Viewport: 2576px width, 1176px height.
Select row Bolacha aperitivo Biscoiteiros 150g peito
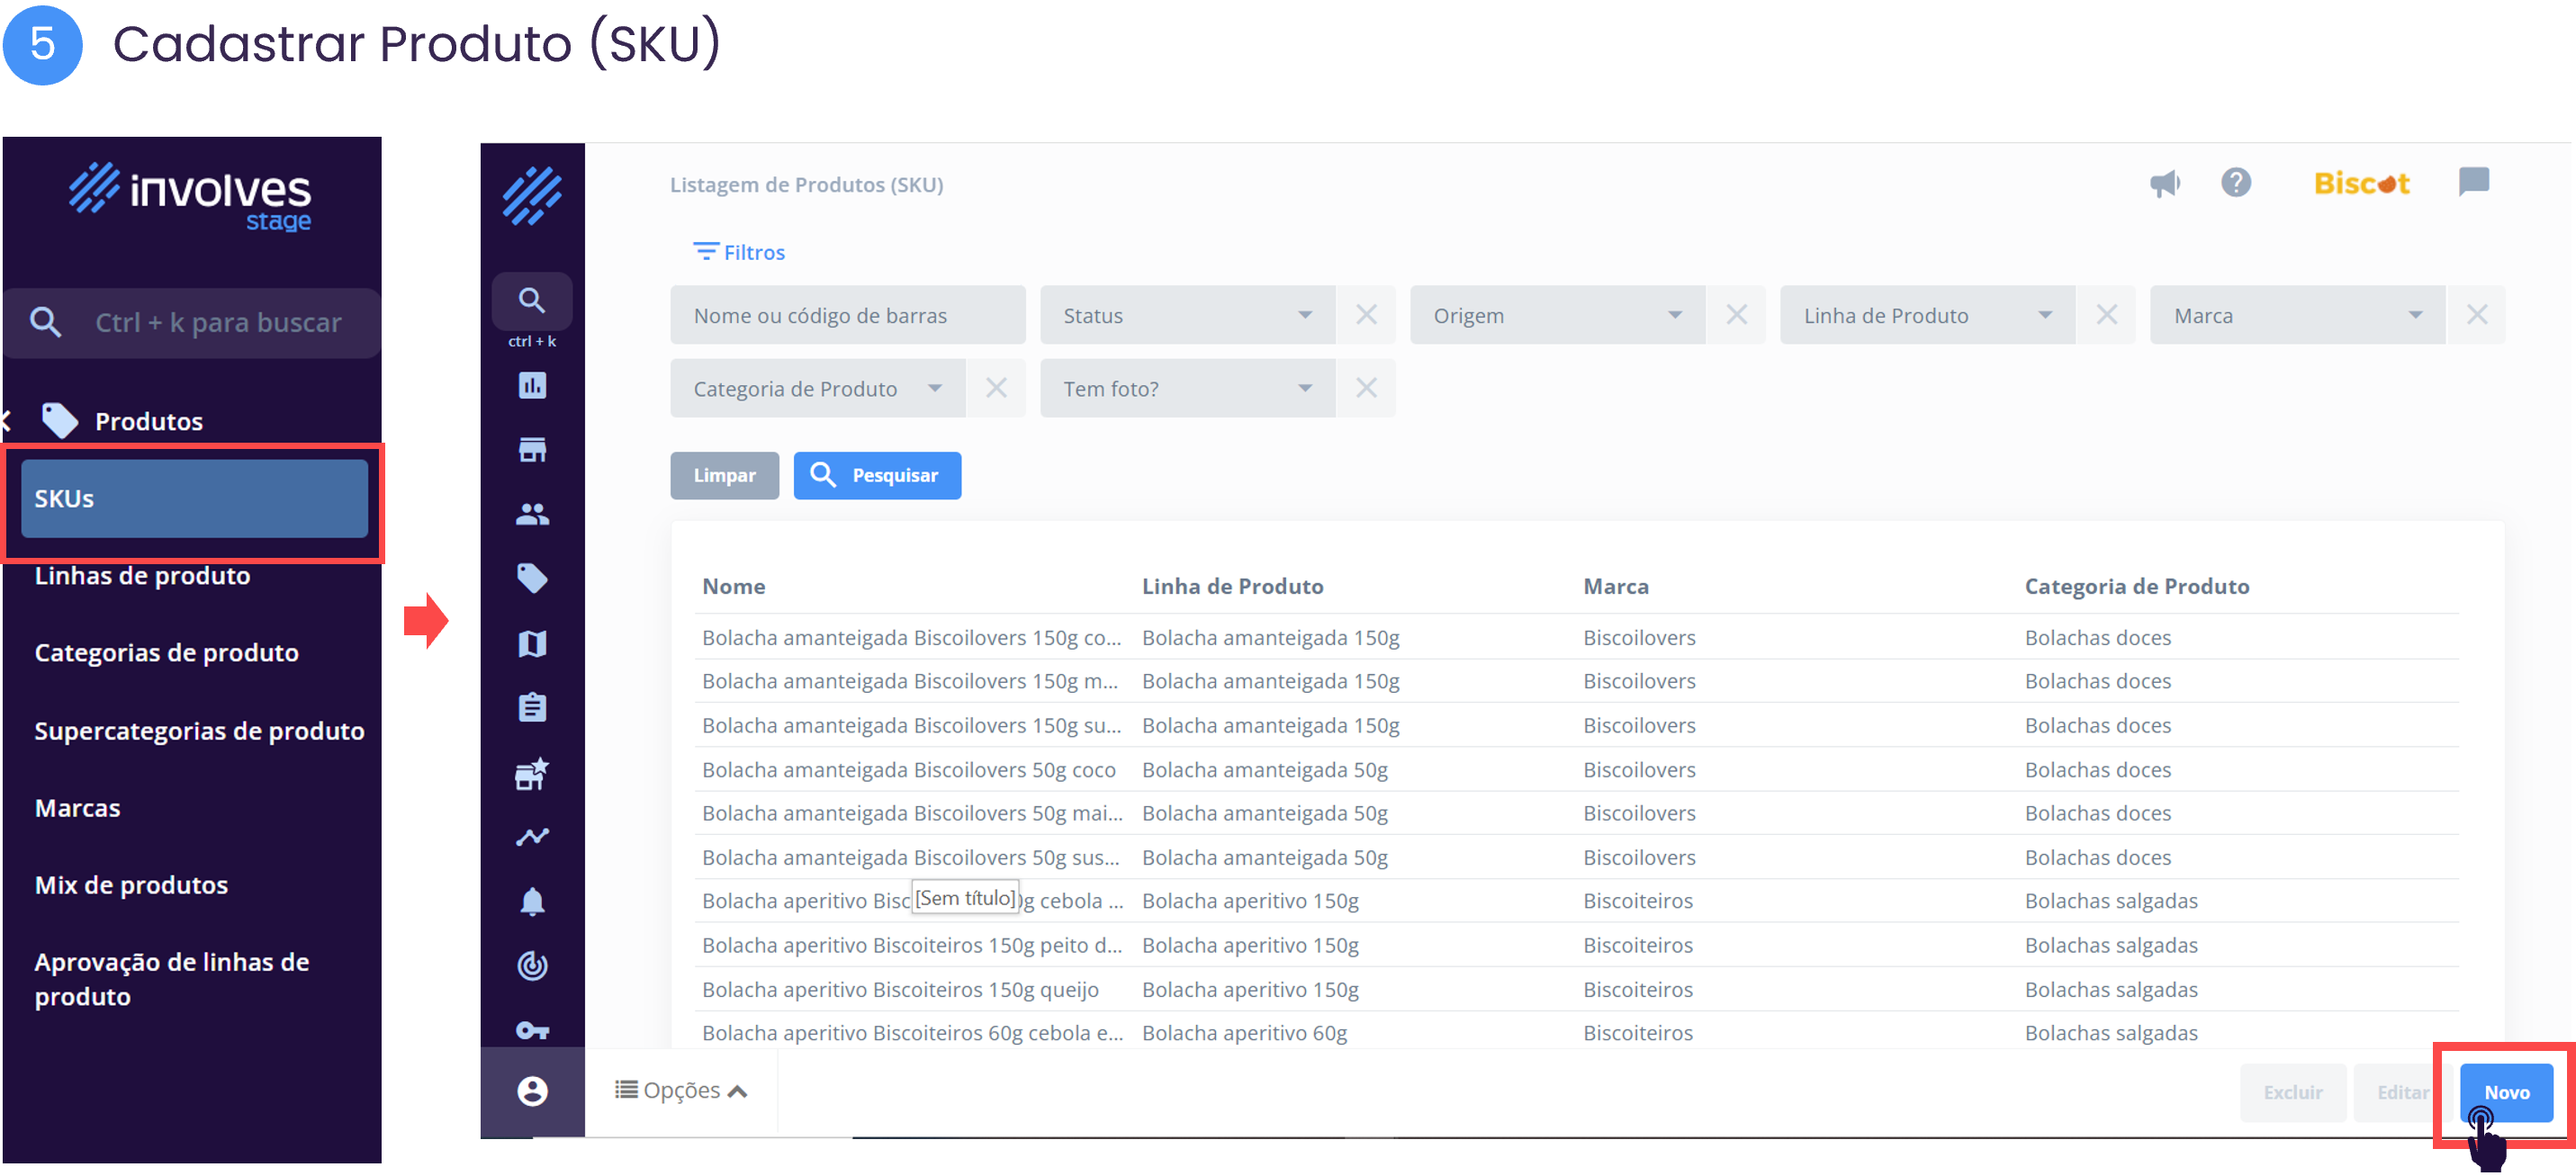(x=1576, y=945)
